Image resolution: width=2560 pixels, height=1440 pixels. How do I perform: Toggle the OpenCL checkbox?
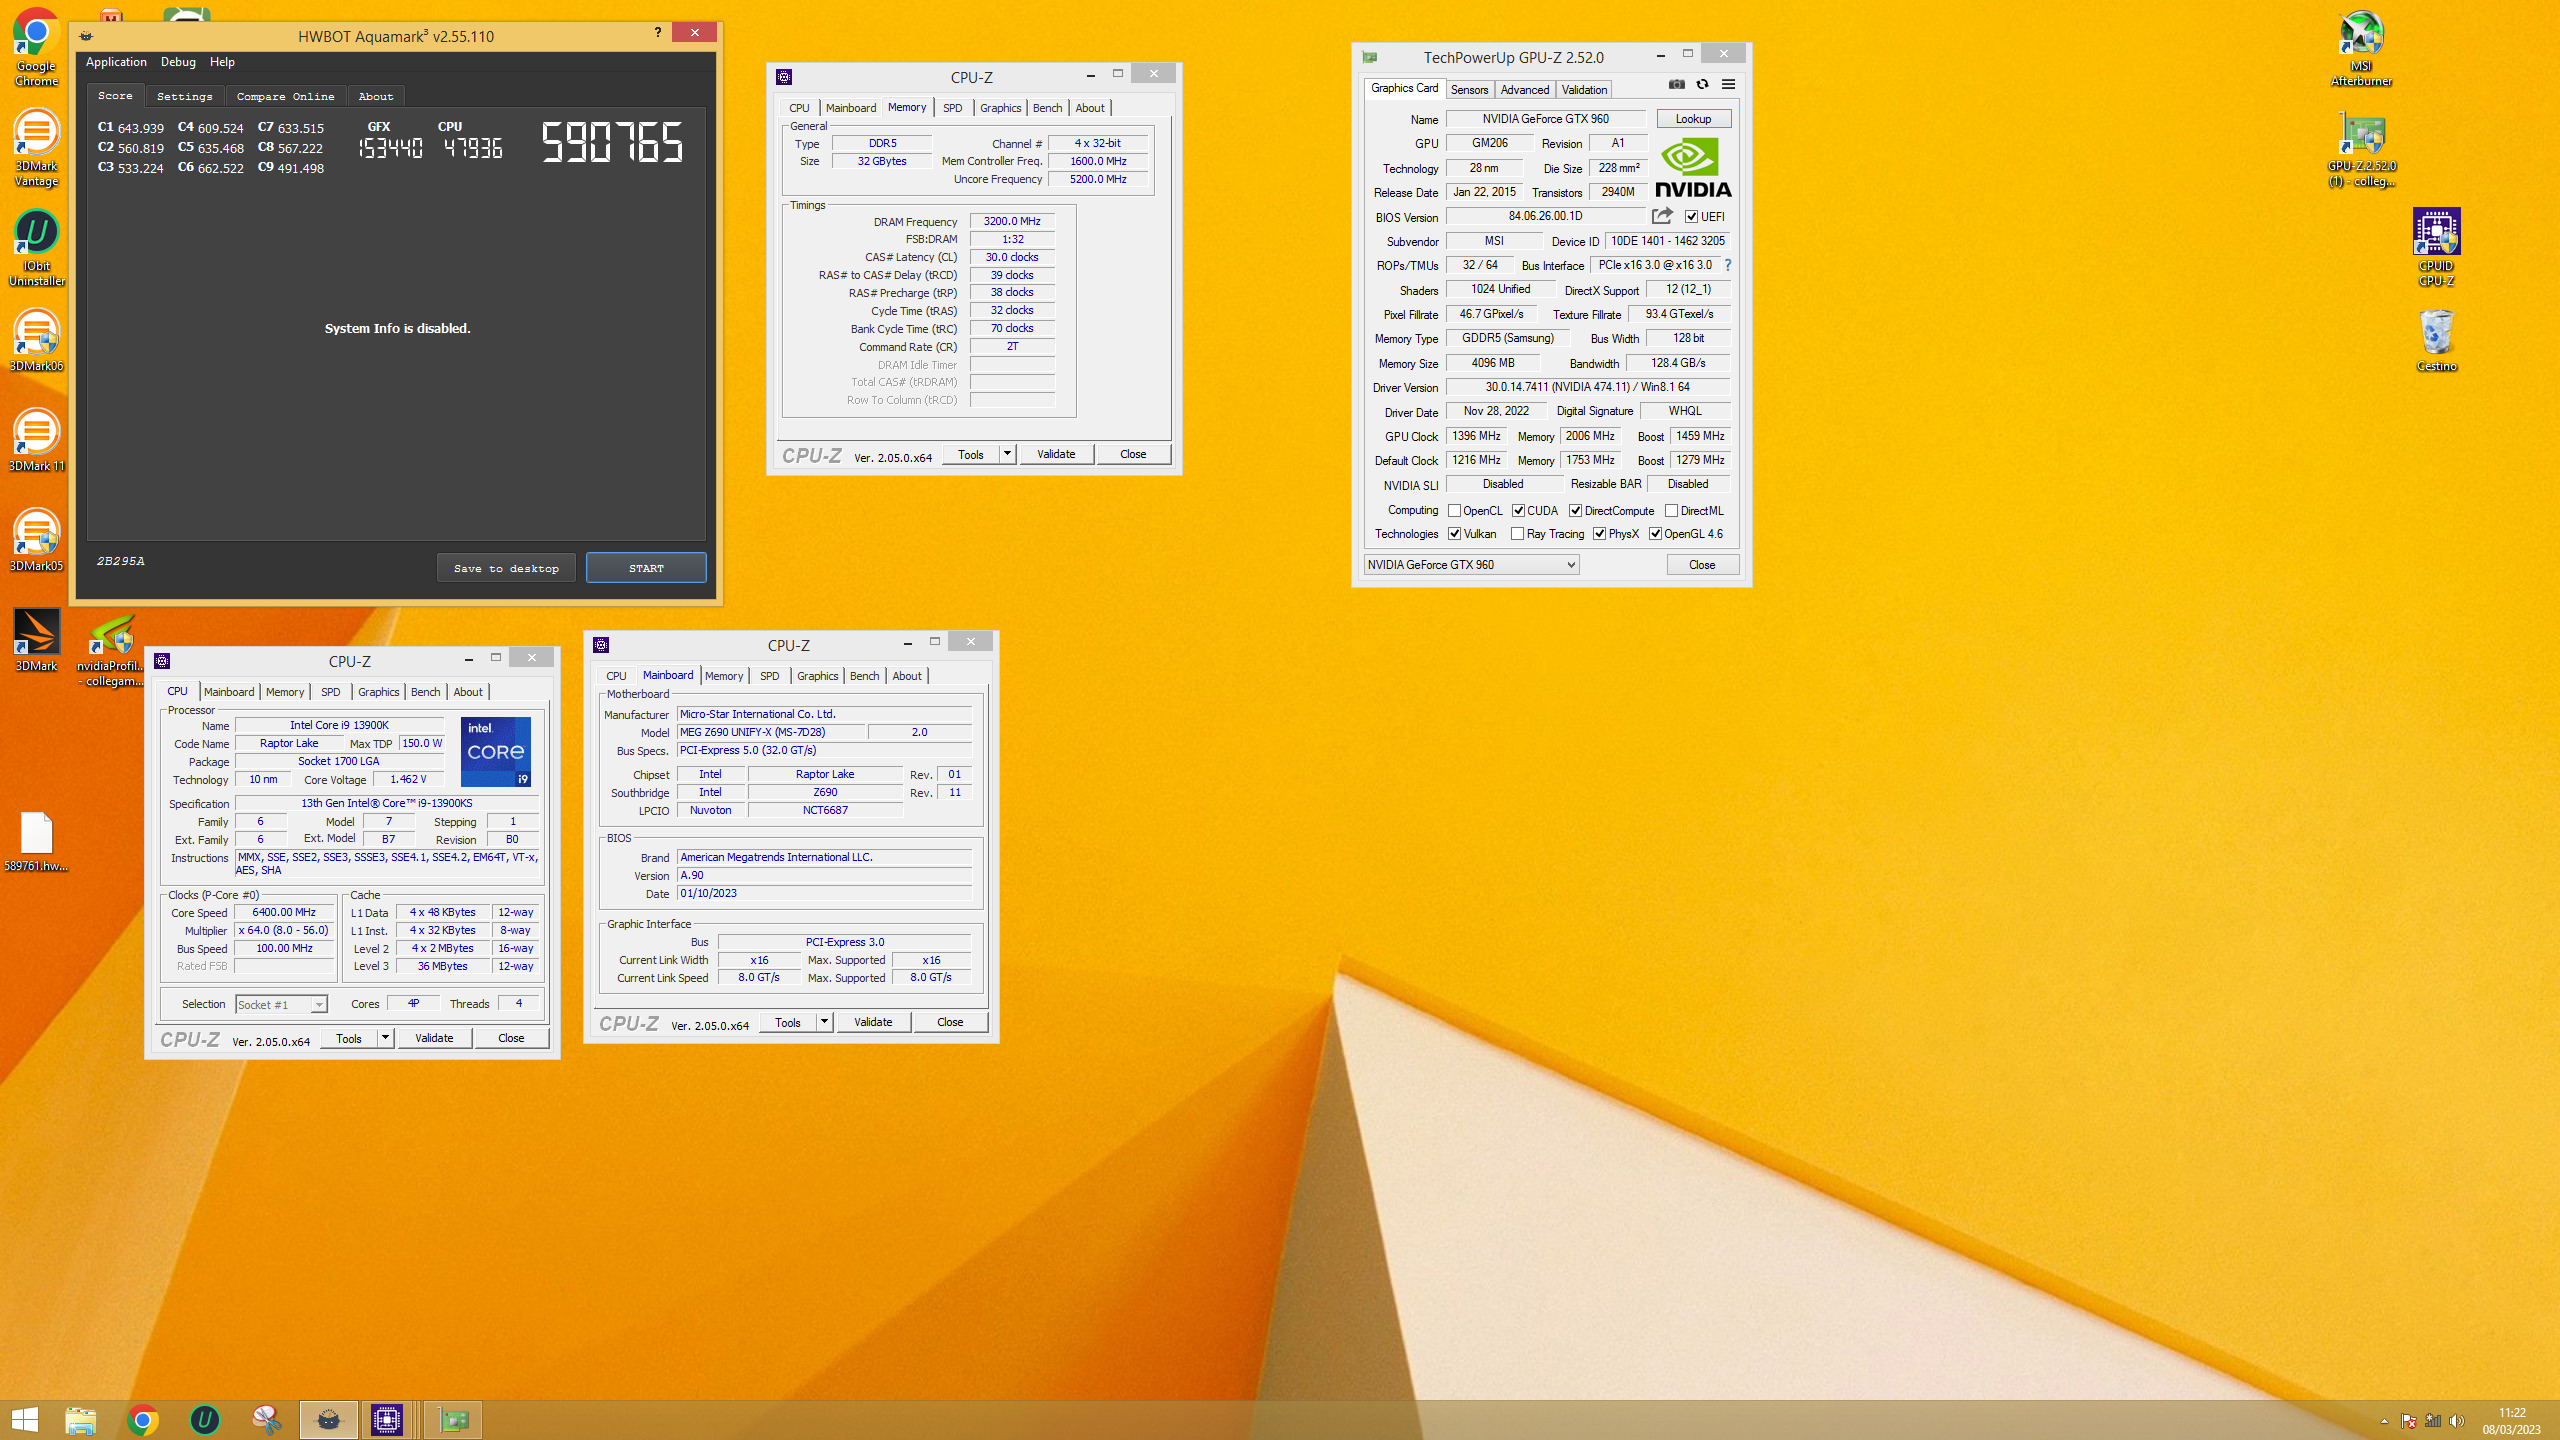click(1454, 511)
